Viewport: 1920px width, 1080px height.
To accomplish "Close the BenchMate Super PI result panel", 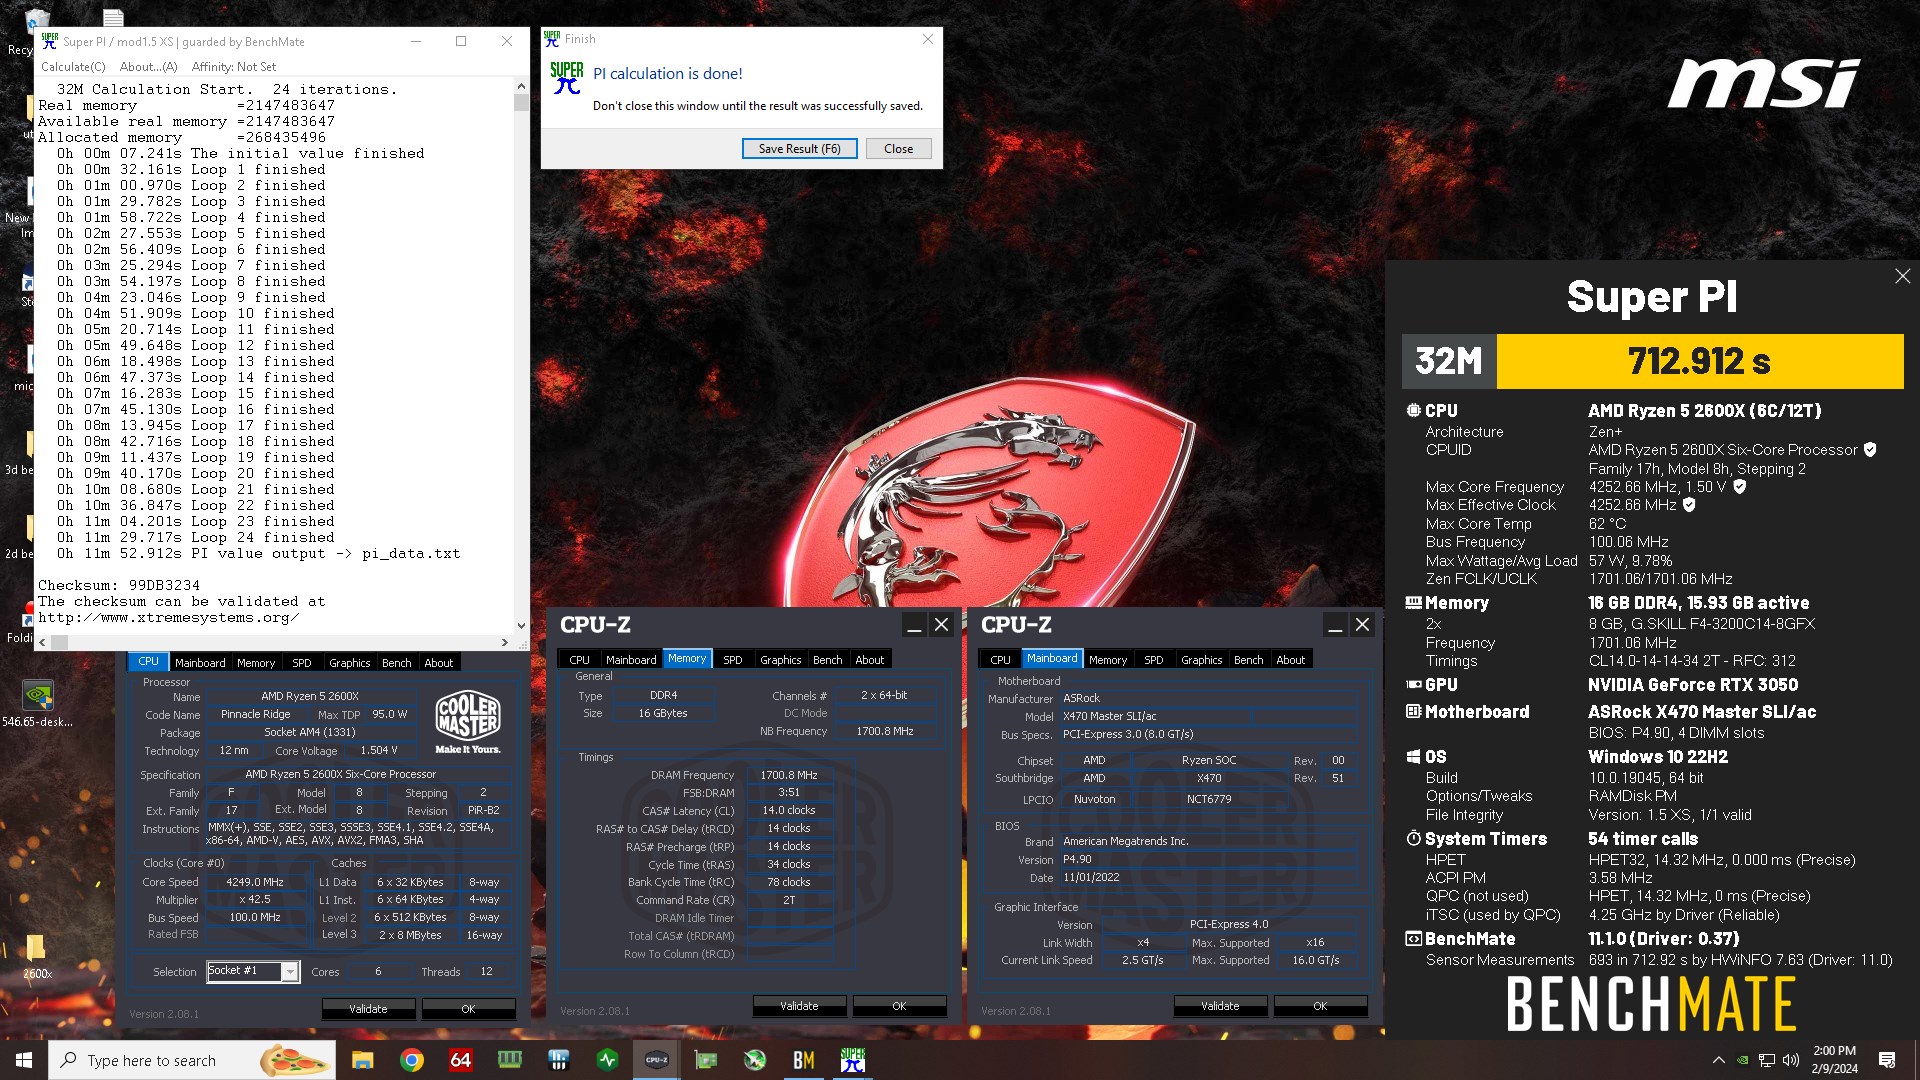I will point(1902,276).
